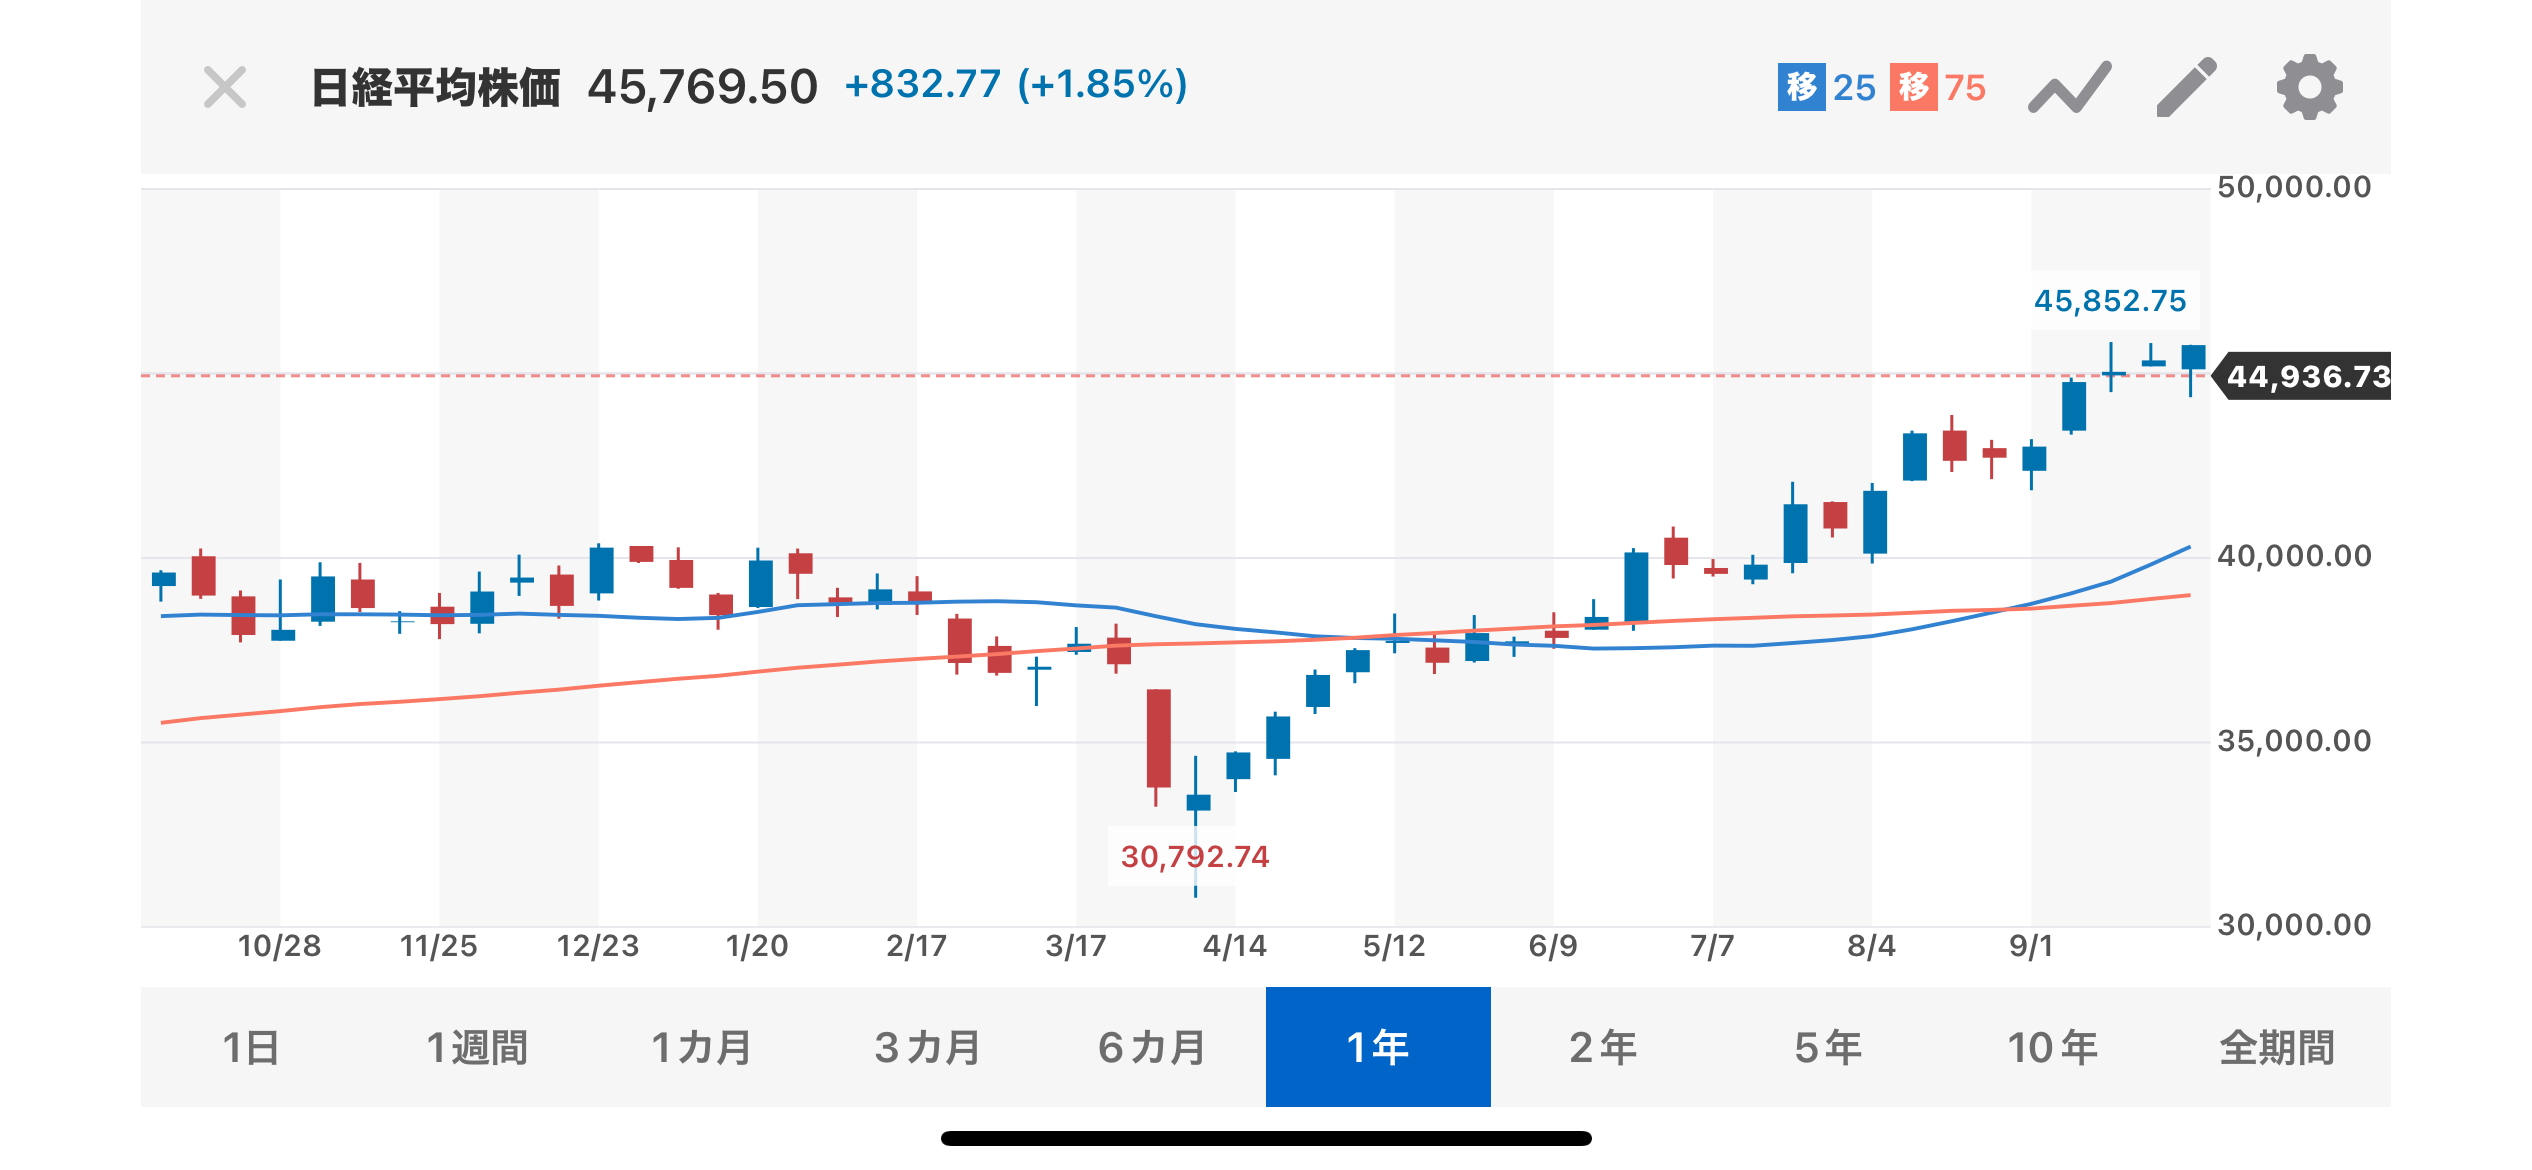The width and height of the screenshot is (2532, 1170).
Task: Switch to the 10年 timeframe
Action: 2053,1047
